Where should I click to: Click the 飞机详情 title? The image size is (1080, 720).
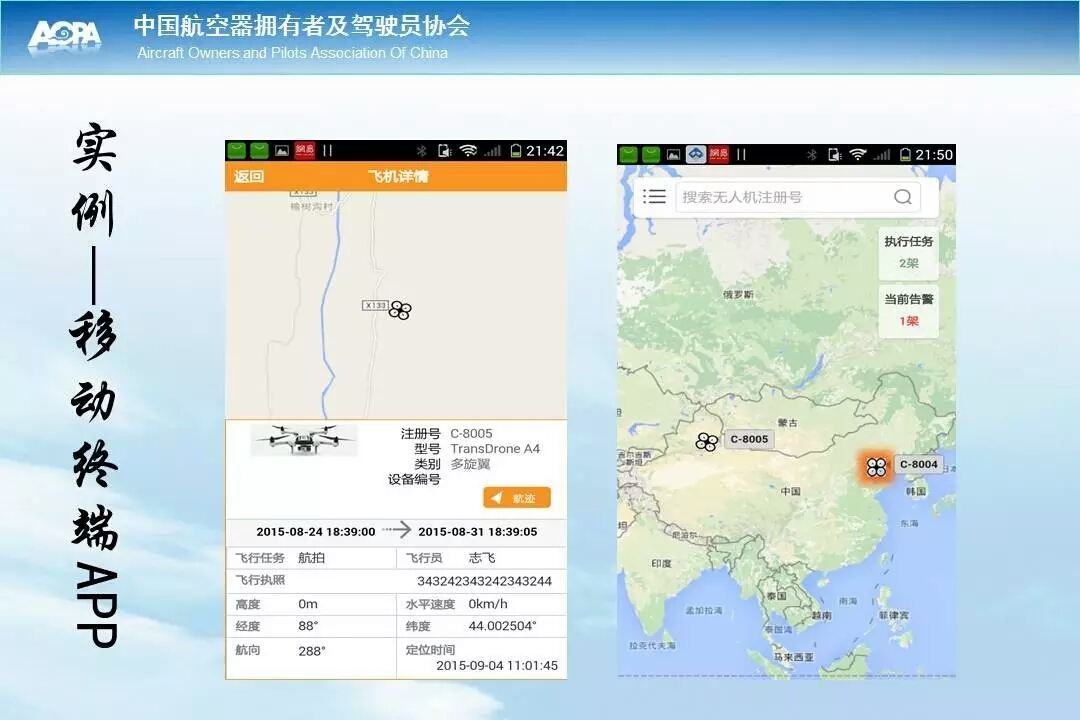click(397, 176)
